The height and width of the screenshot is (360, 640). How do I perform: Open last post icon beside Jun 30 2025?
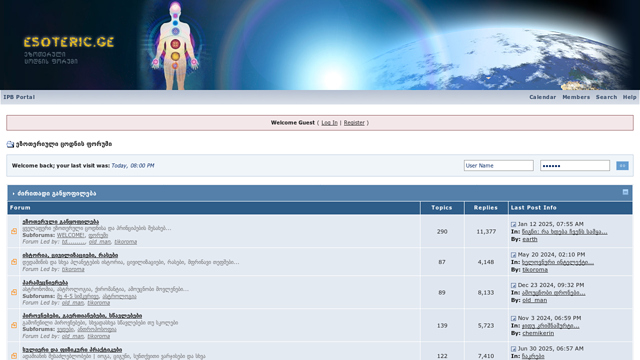coord(513,349)
